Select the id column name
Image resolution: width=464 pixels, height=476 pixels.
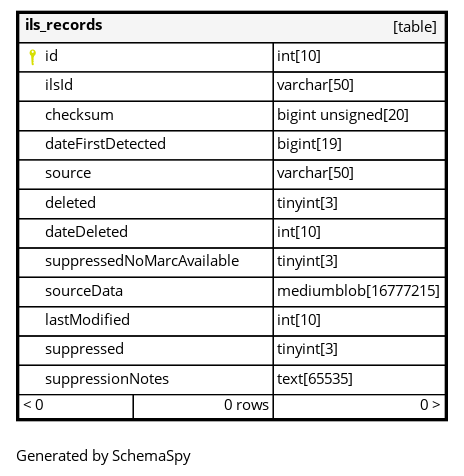pos(51,56)
